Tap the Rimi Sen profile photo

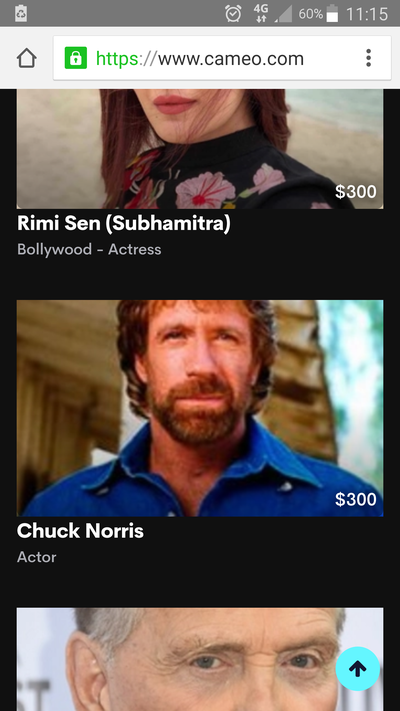click(200, 149)
